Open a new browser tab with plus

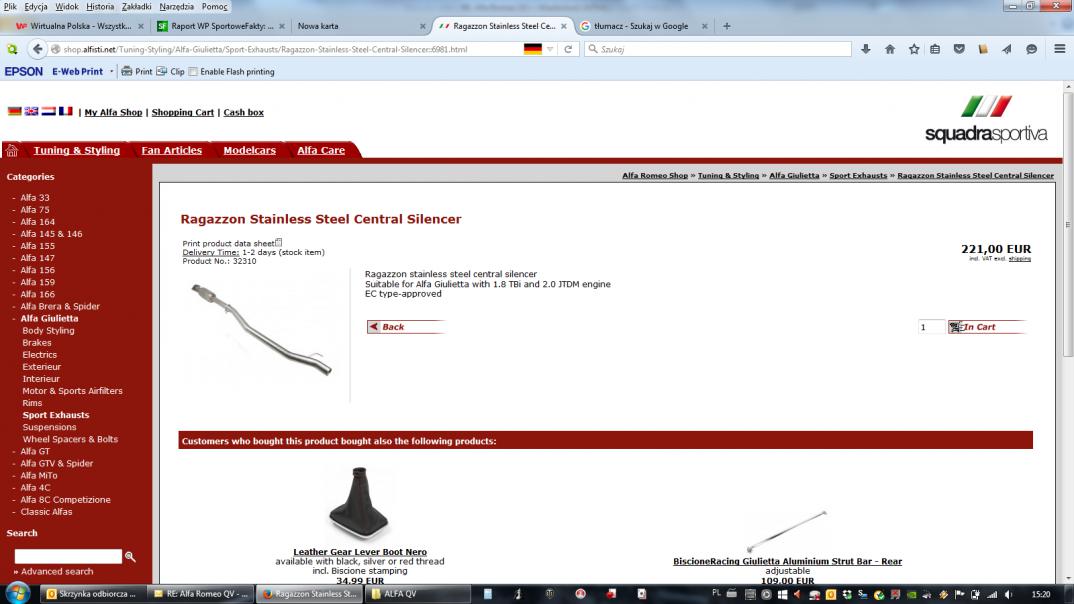pyautogui.click(x=727, y=26)
